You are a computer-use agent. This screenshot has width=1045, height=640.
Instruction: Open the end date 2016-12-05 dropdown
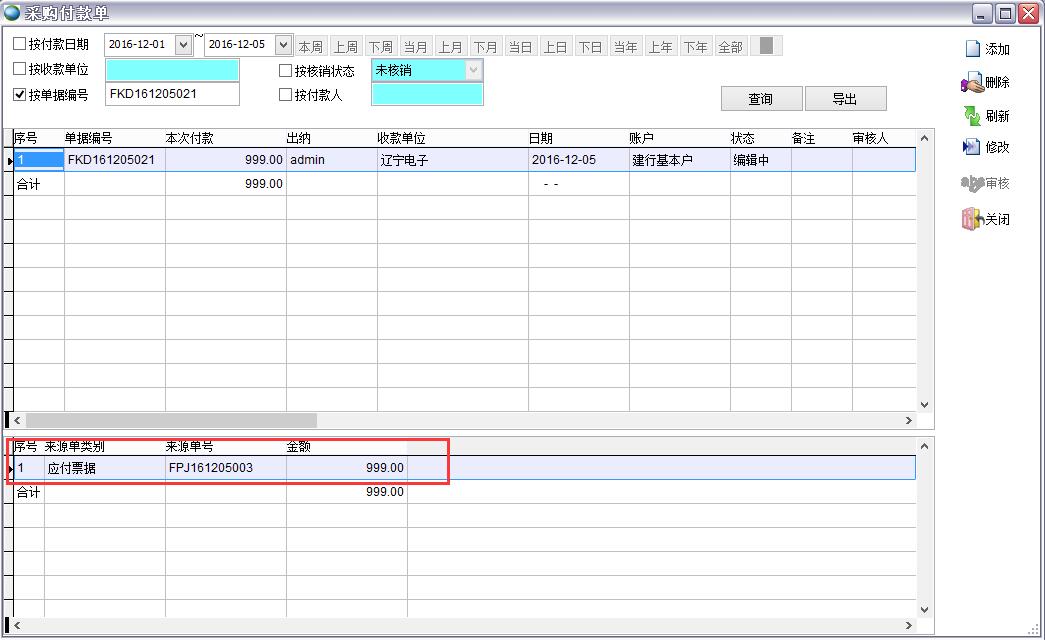[282, 45]
